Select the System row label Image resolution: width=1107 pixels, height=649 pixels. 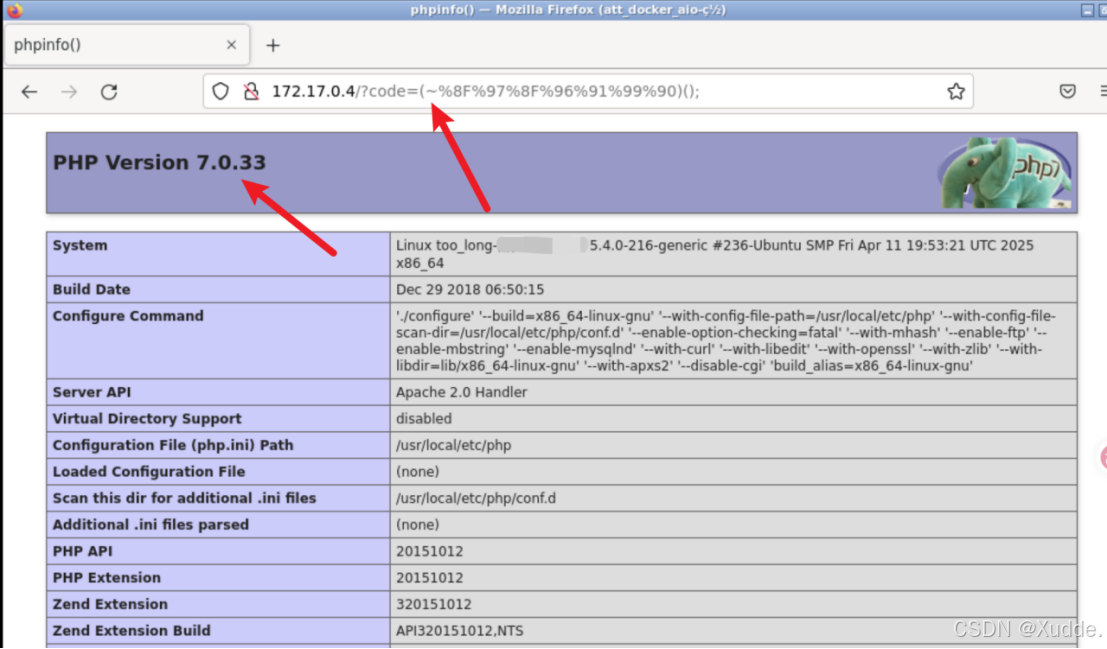(x=80, y=246)
